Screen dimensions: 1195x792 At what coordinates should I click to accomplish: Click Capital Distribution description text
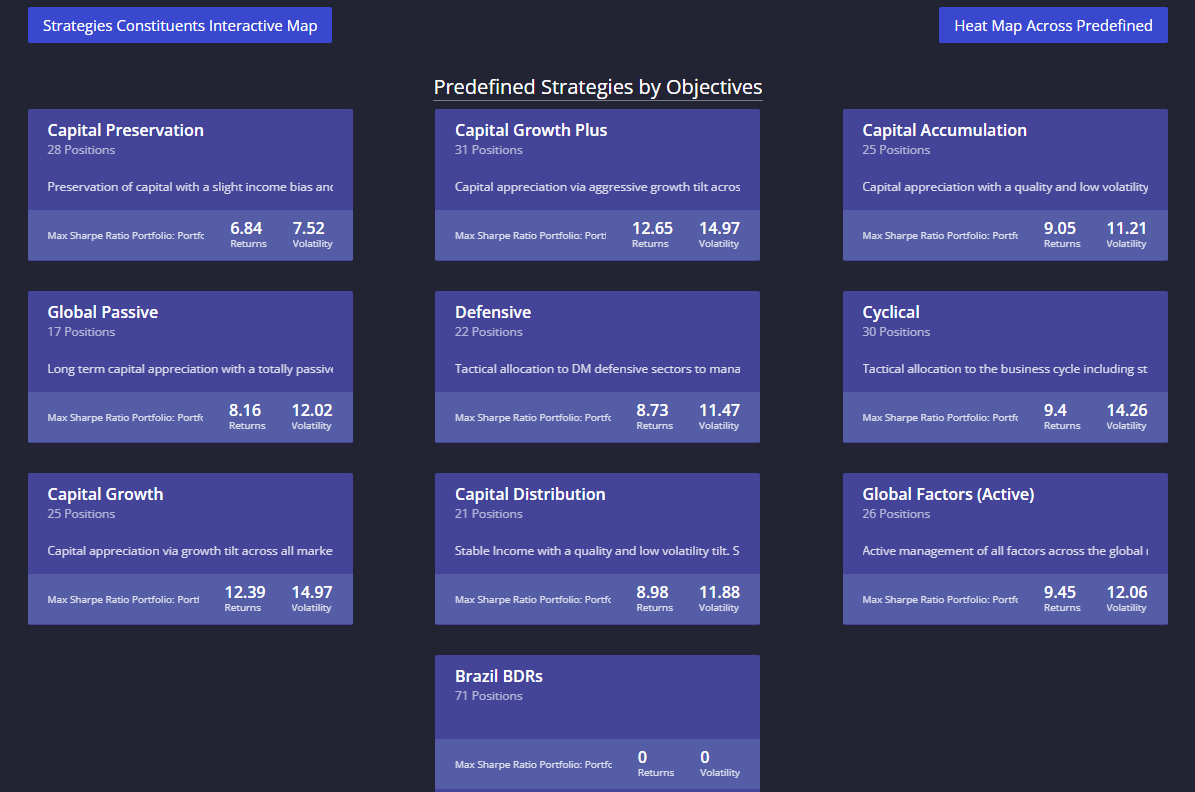tap(598, 550)
